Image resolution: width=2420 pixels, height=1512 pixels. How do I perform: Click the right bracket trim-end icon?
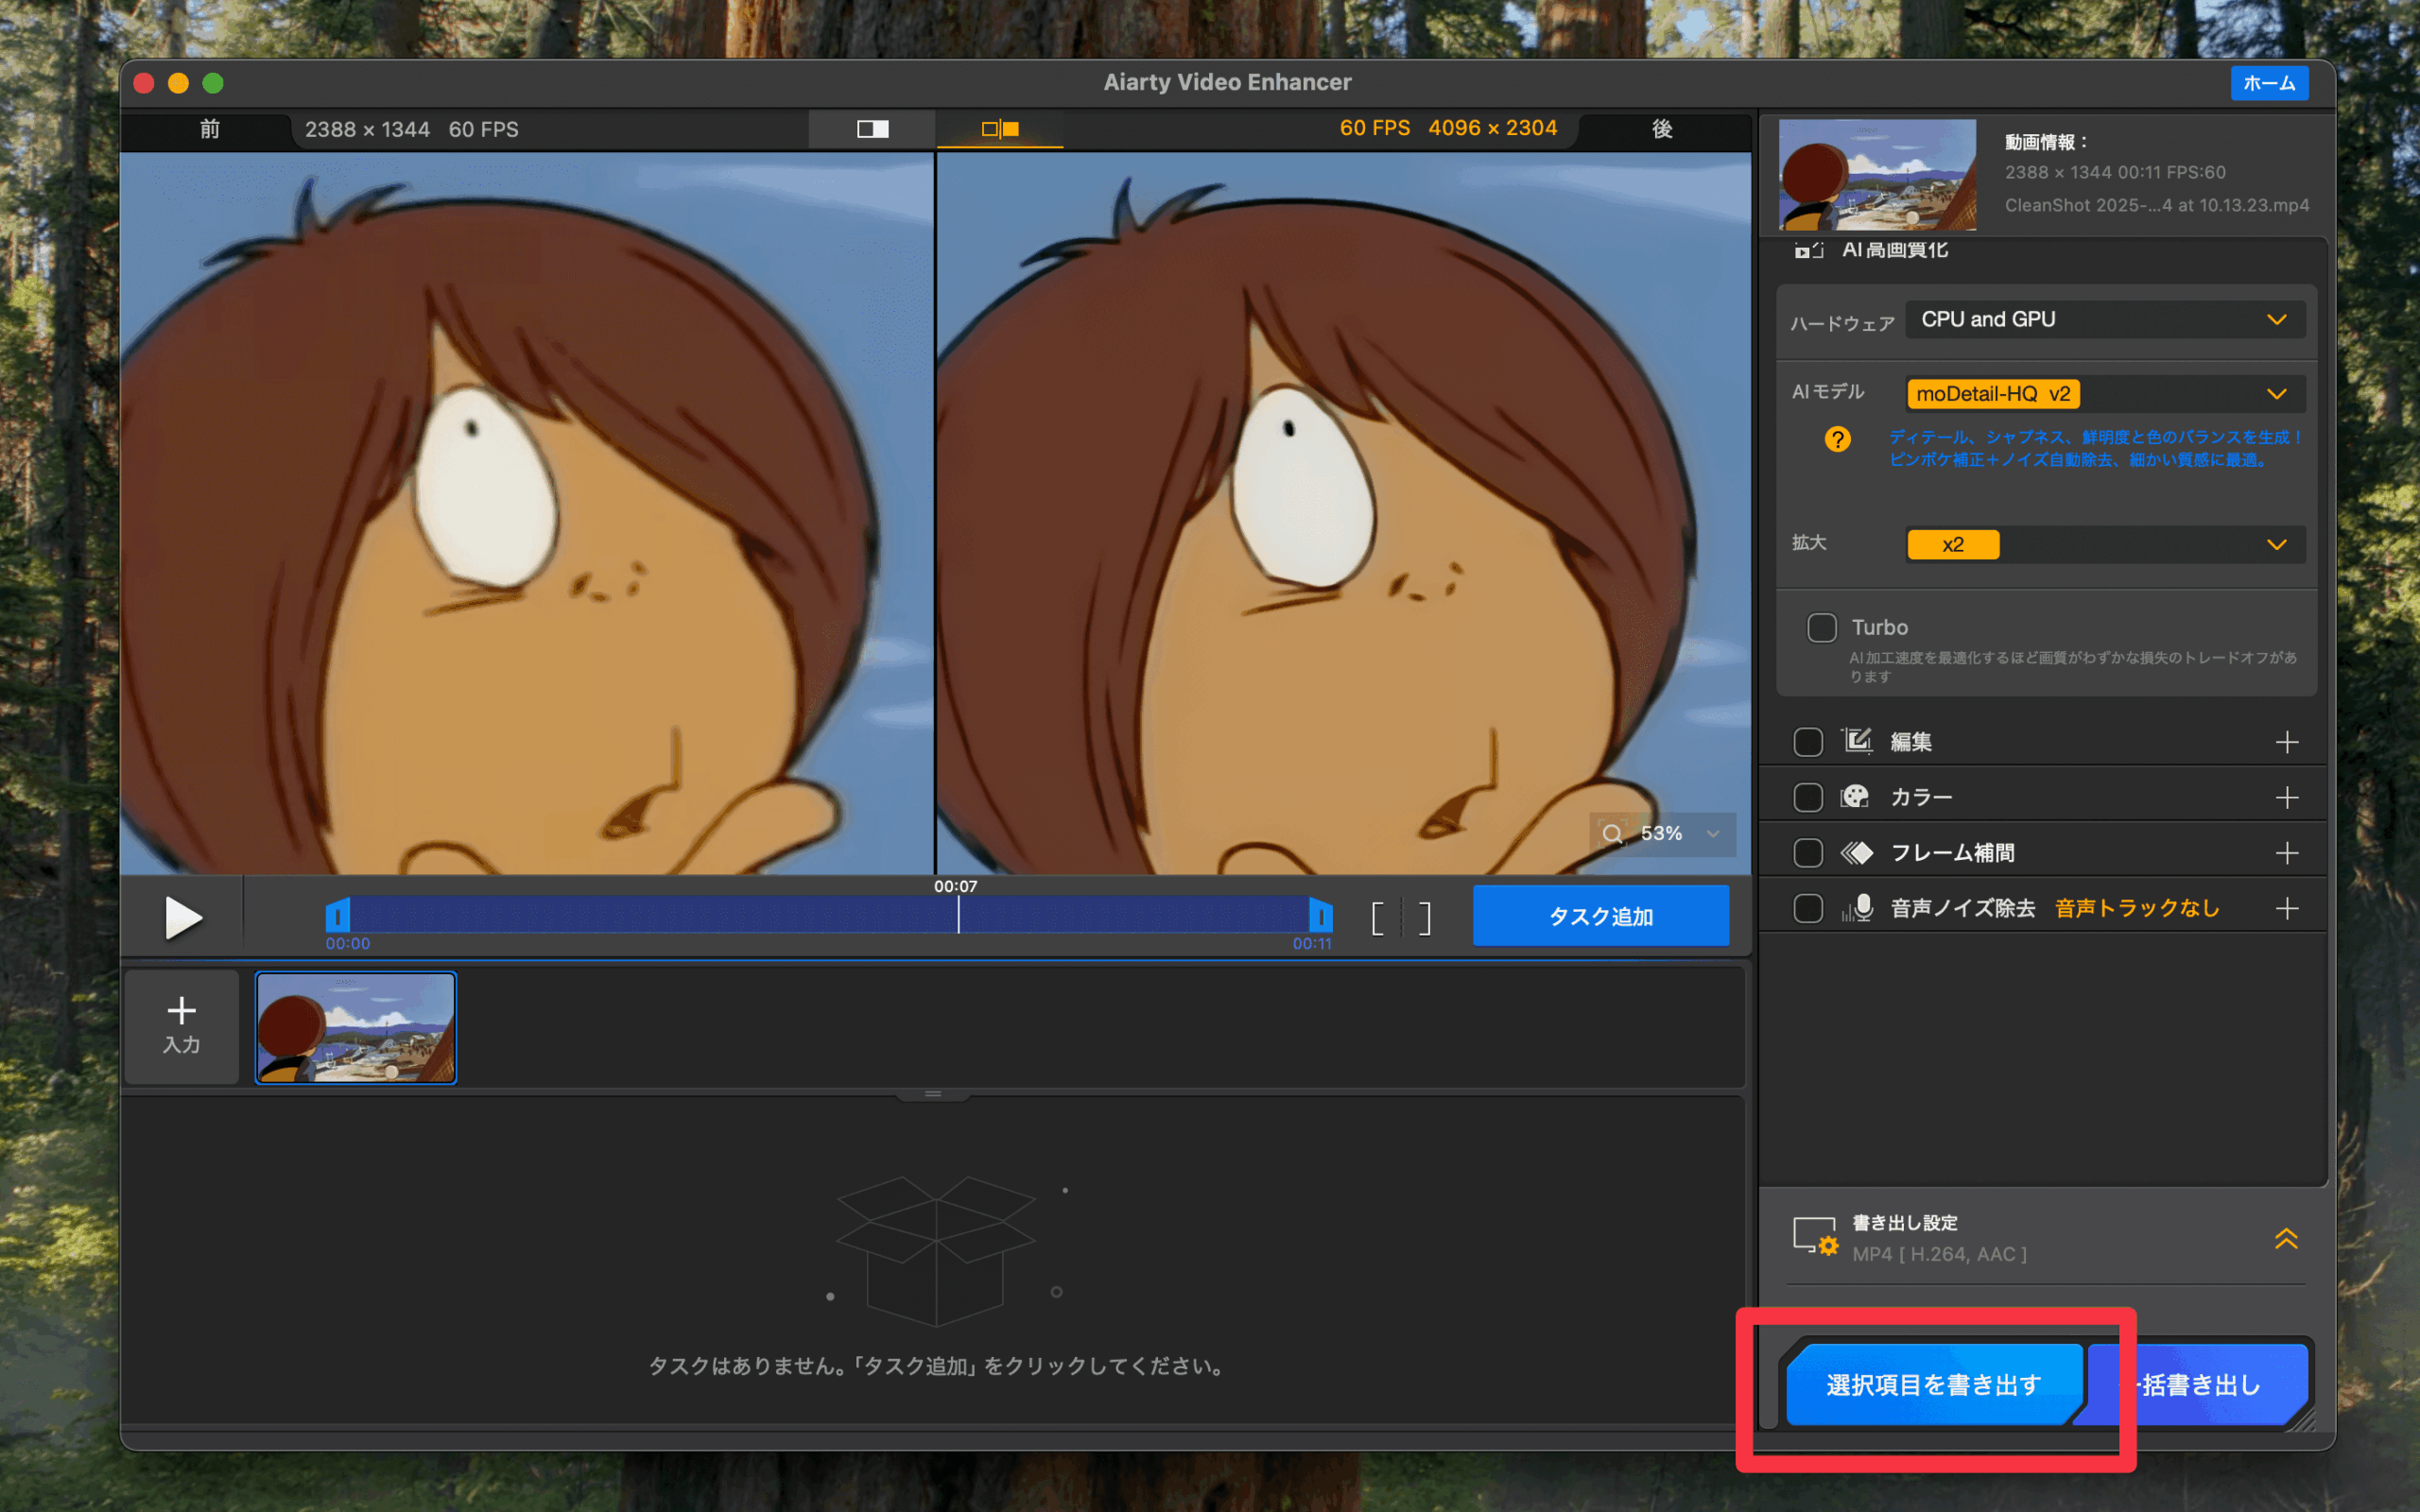1424,917
